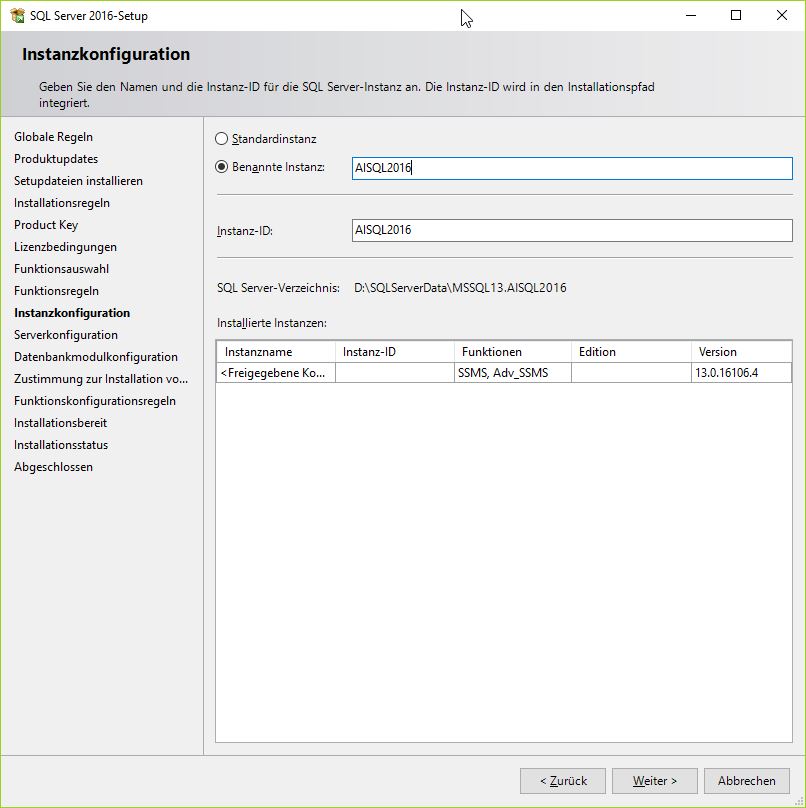The height and width of the screenshot is (808, 806).
Task: Continue with the Weiter button
Action: point(654,781)
